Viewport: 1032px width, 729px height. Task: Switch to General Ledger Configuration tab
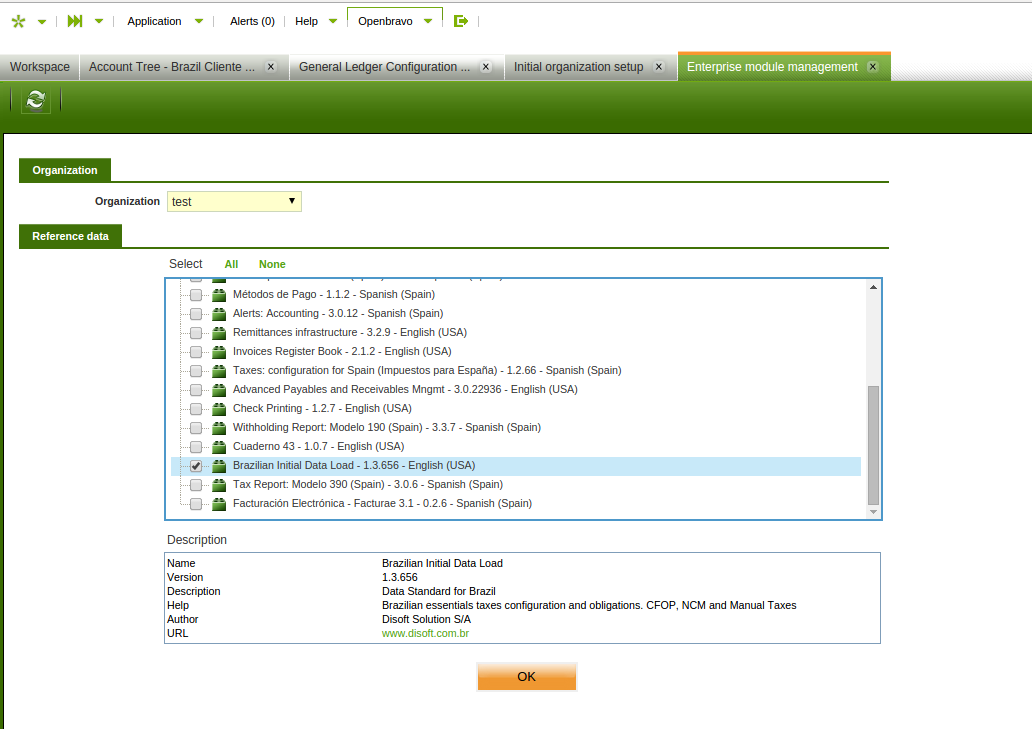click(384, 67)
